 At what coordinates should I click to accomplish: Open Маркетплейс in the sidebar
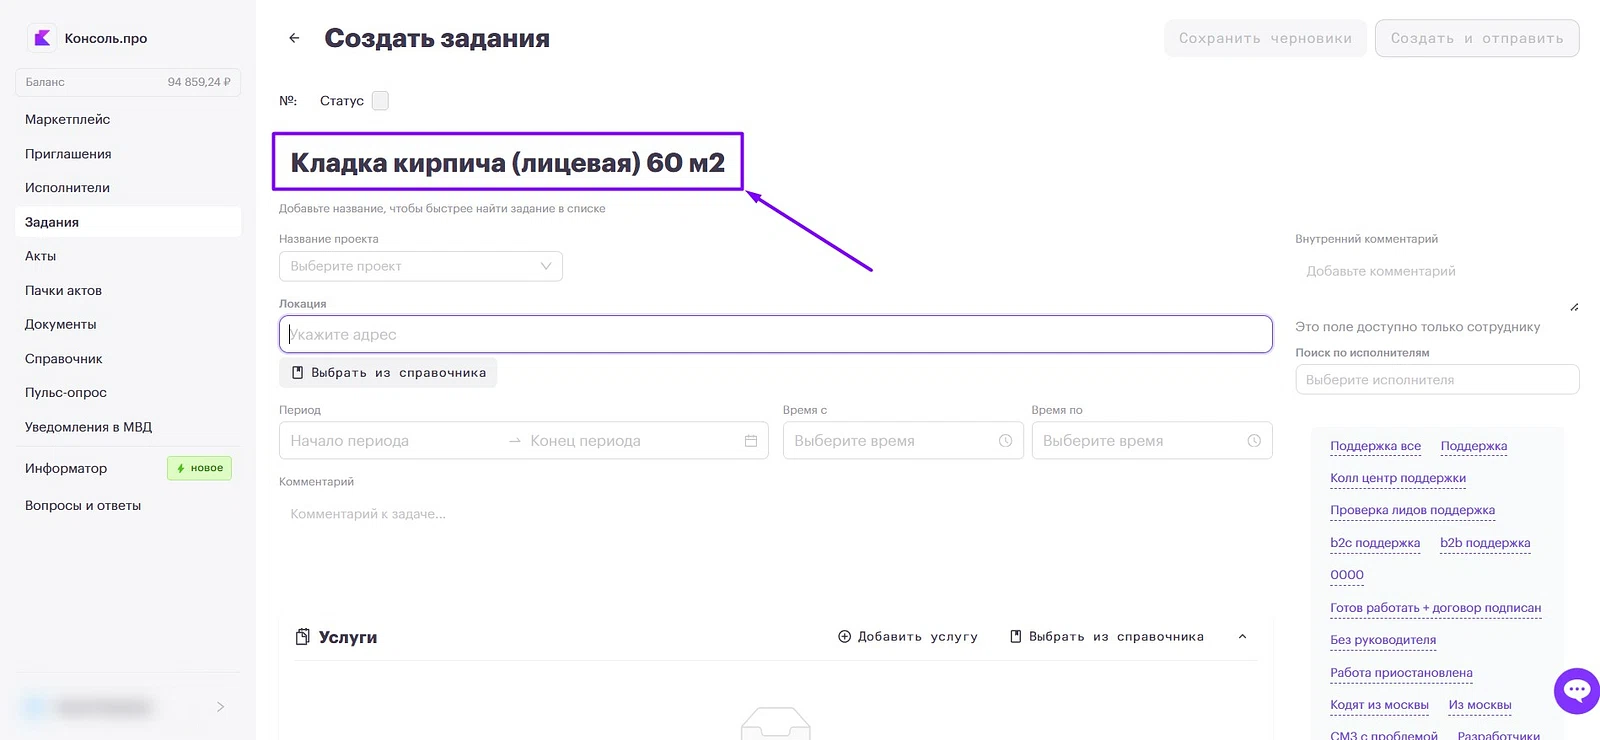click(68, 120)
